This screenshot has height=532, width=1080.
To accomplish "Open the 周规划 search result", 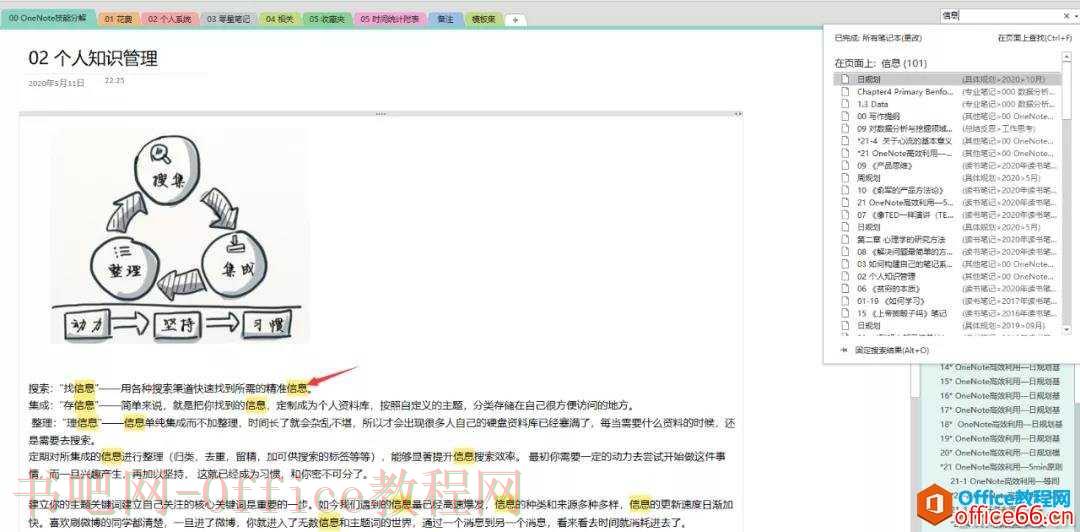I will 948,178.
